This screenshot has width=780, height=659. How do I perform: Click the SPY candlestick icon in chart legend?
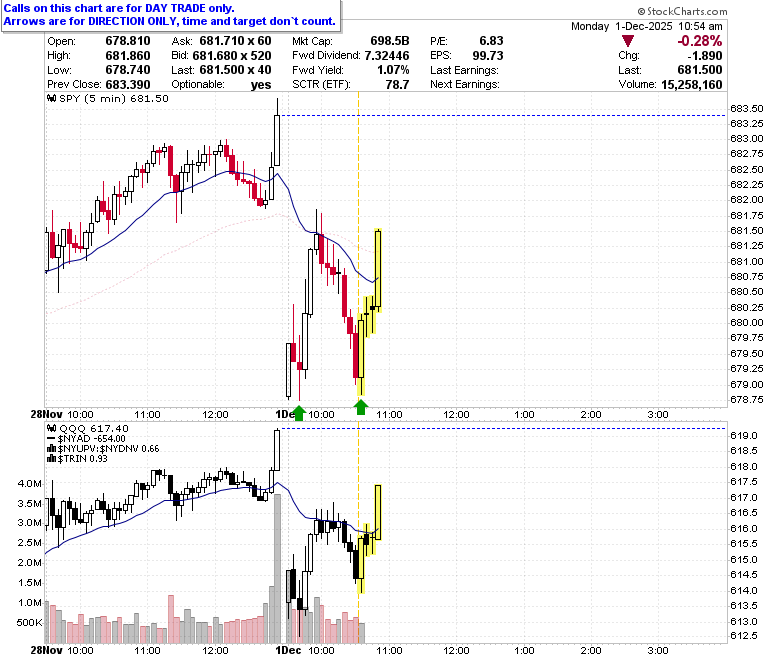tap(52, 98)
